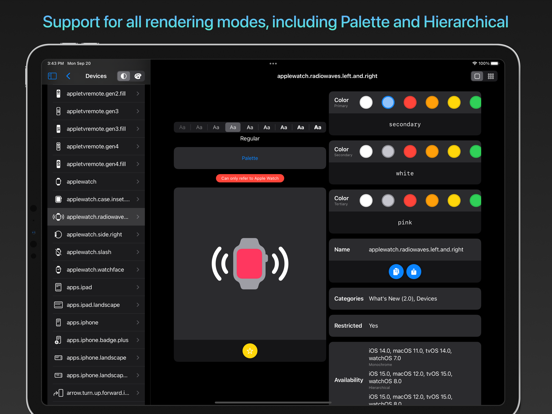552x414 pixels.
Task: Switch to single symbol view mode
Action: (477, 76)
